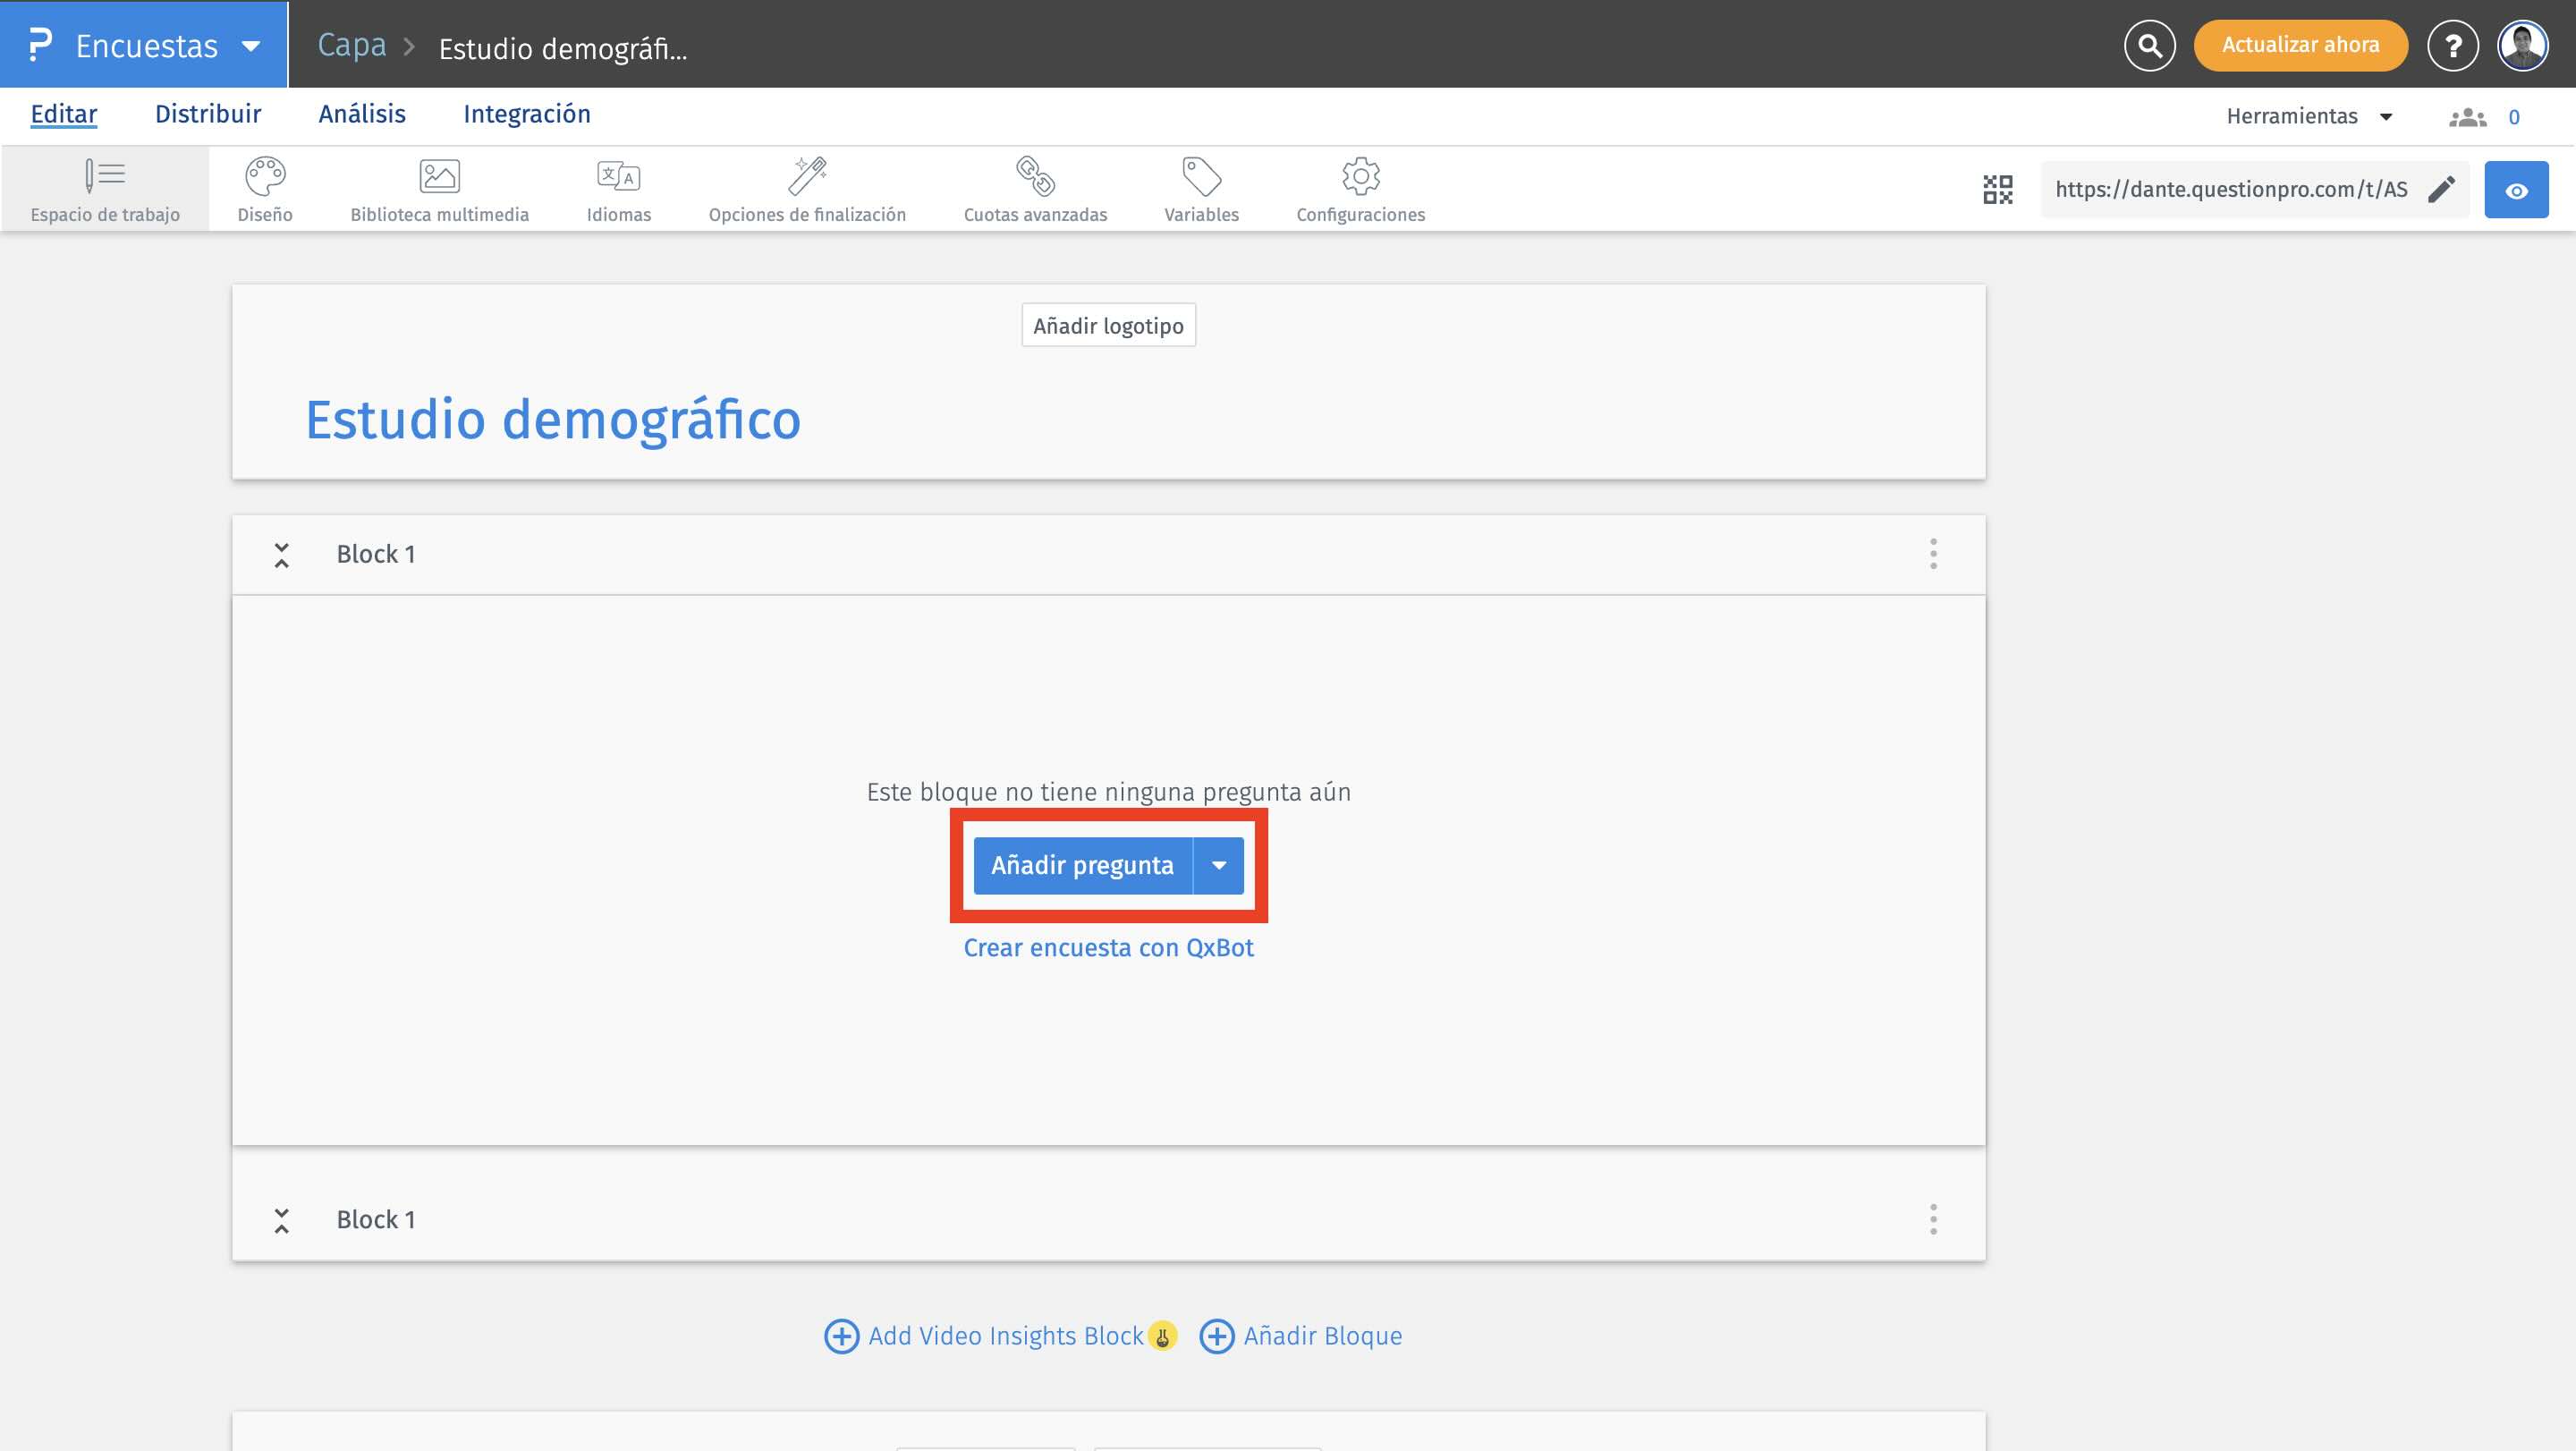This screenshot has width=2576, height=1451.
Task: Switch to the Distribuir tab
Action: [208, 114]
